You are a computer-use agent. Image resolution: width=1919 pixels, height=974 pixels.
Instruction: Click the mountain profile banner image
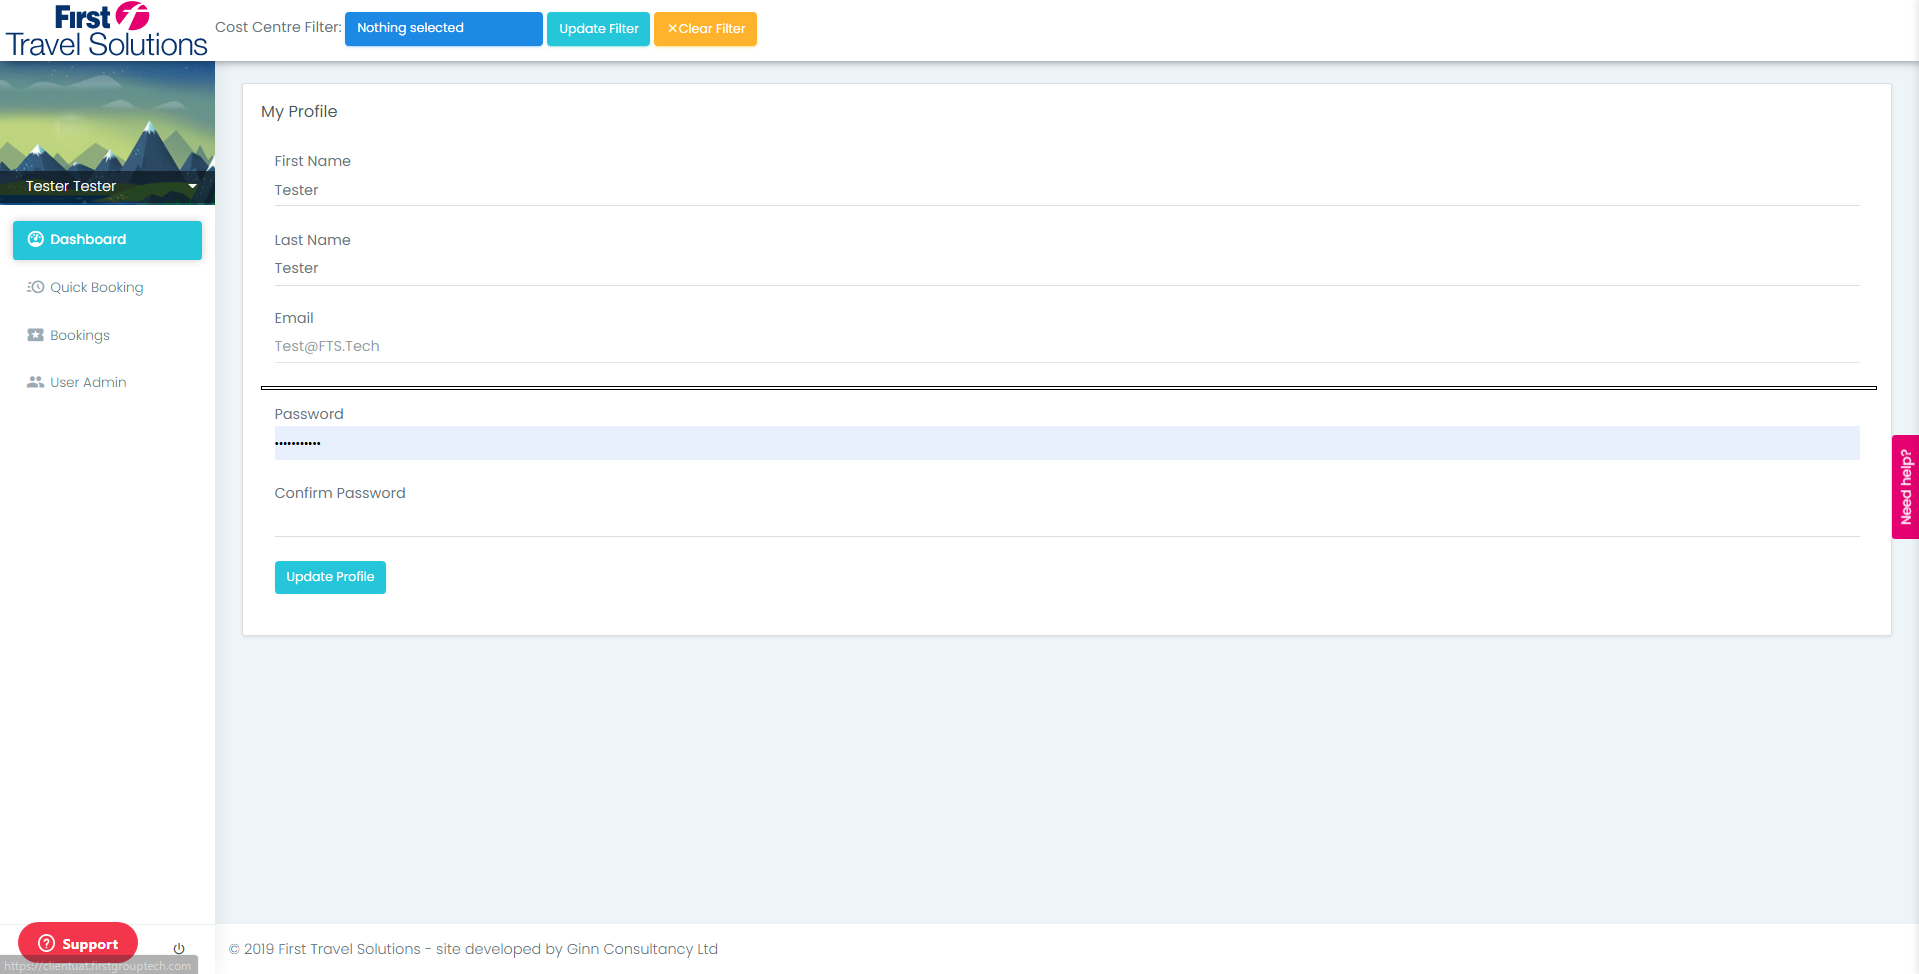click(107, 118)
